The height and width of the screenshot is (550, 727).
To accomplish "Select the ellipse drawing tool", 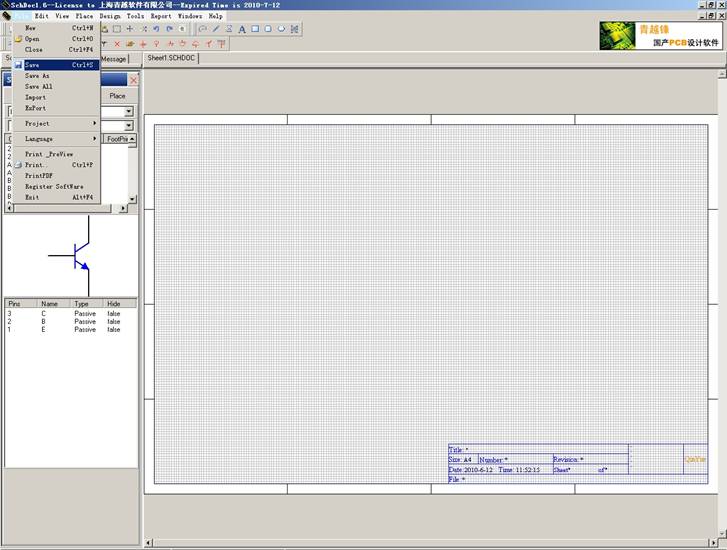I will tap(281, 29).
